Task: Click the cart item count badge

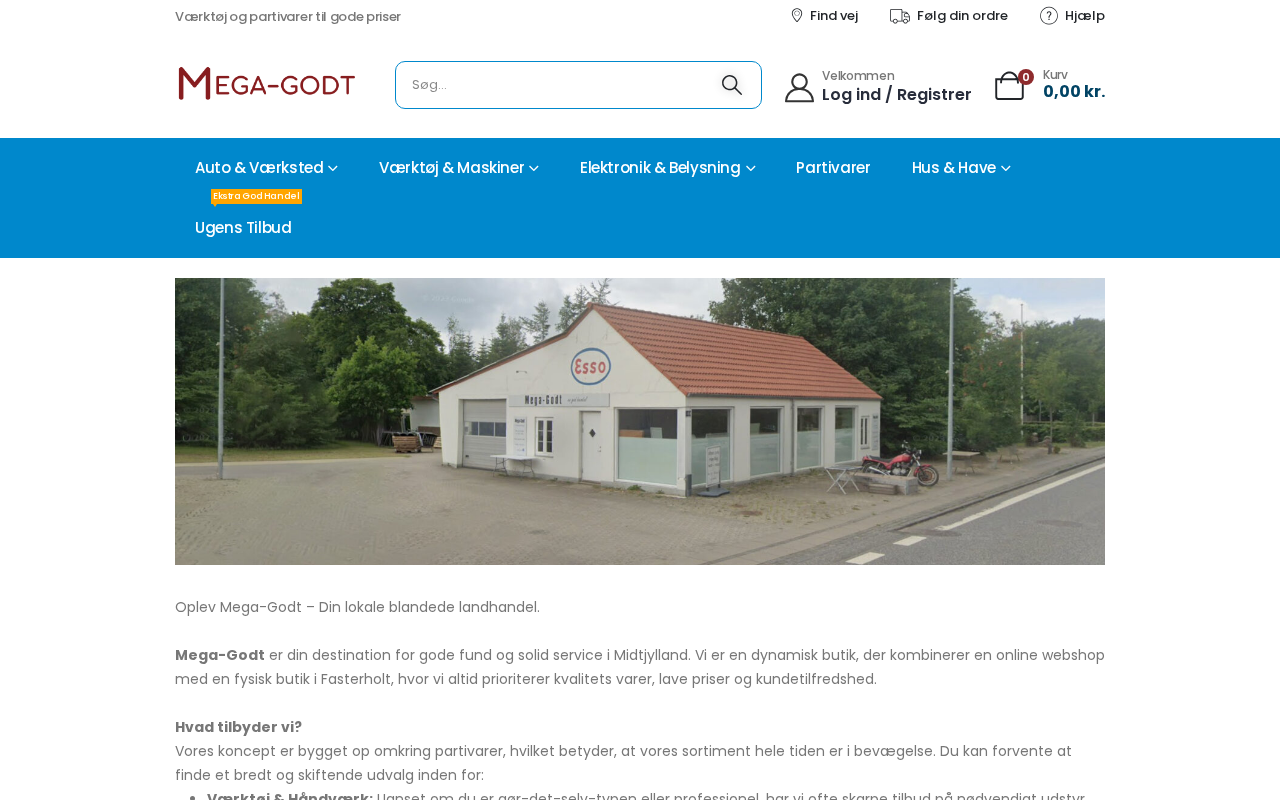Action: click(x=1026, y=77)
